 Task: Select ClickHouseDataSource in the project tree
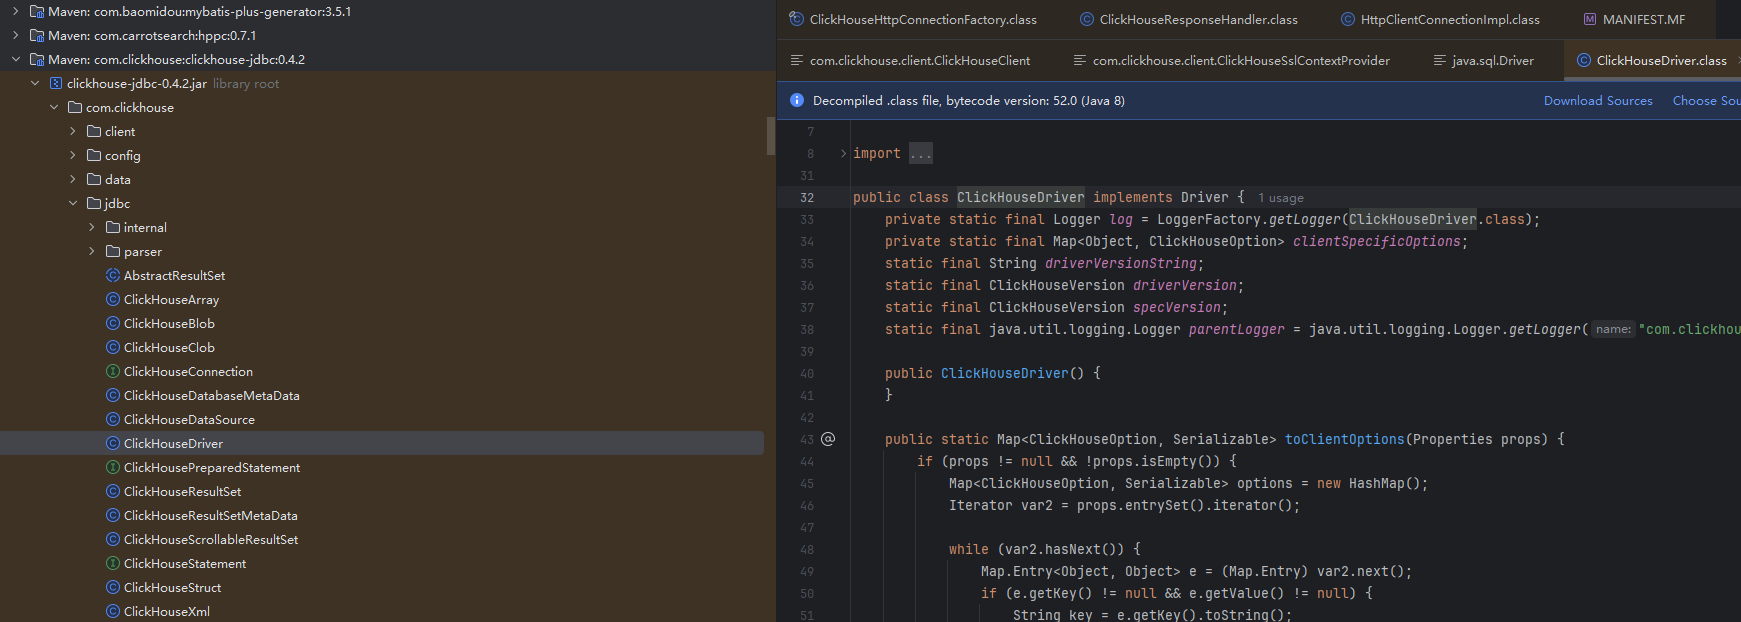tap(189, 420)
